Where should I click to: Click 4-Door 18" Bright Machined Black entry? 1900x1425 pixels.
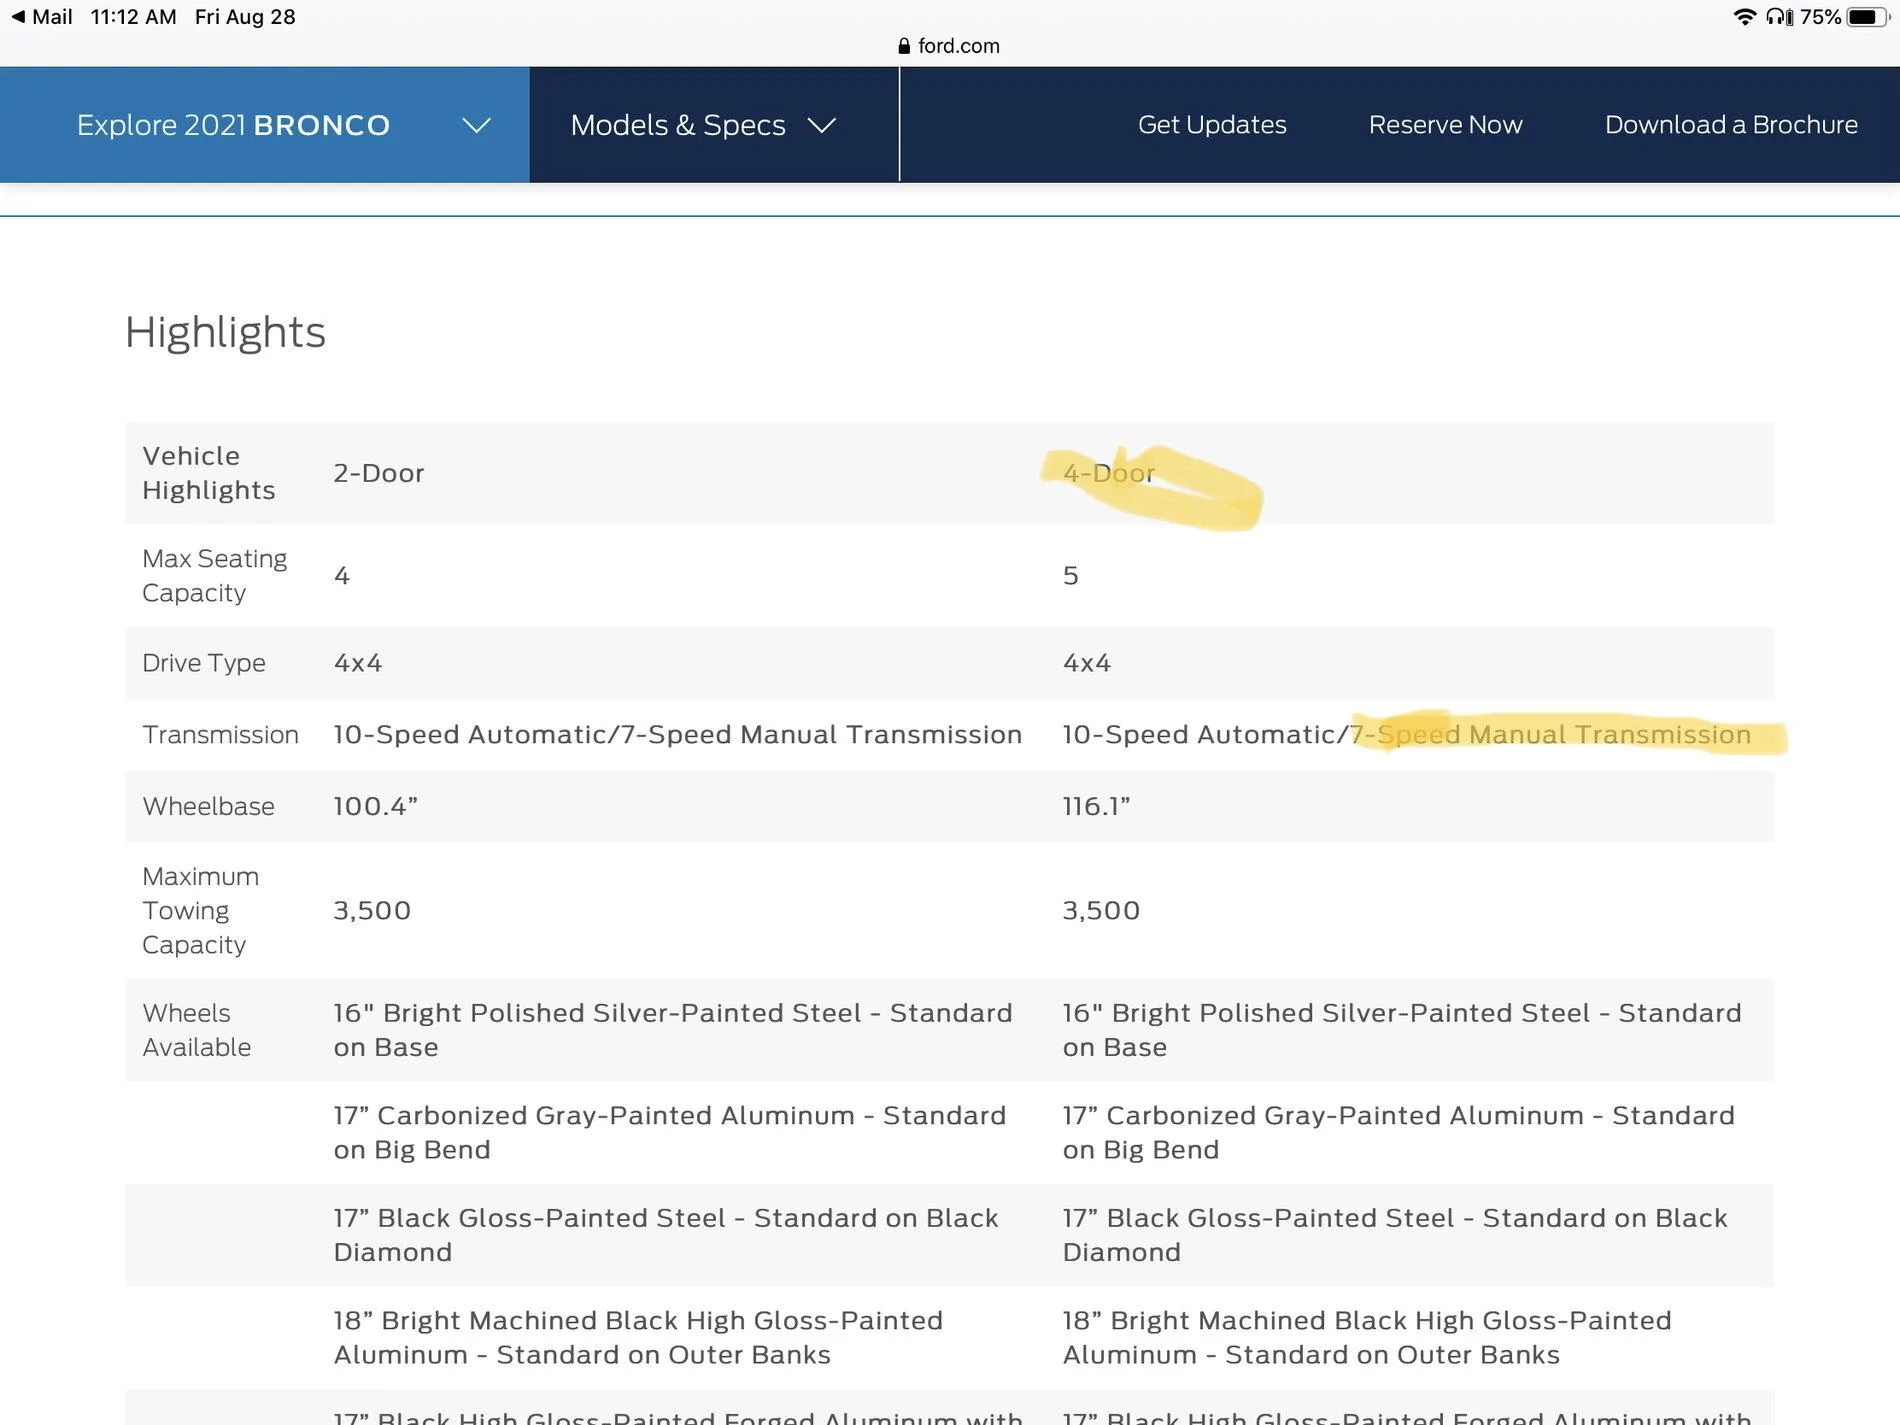coord(1367,1338)
